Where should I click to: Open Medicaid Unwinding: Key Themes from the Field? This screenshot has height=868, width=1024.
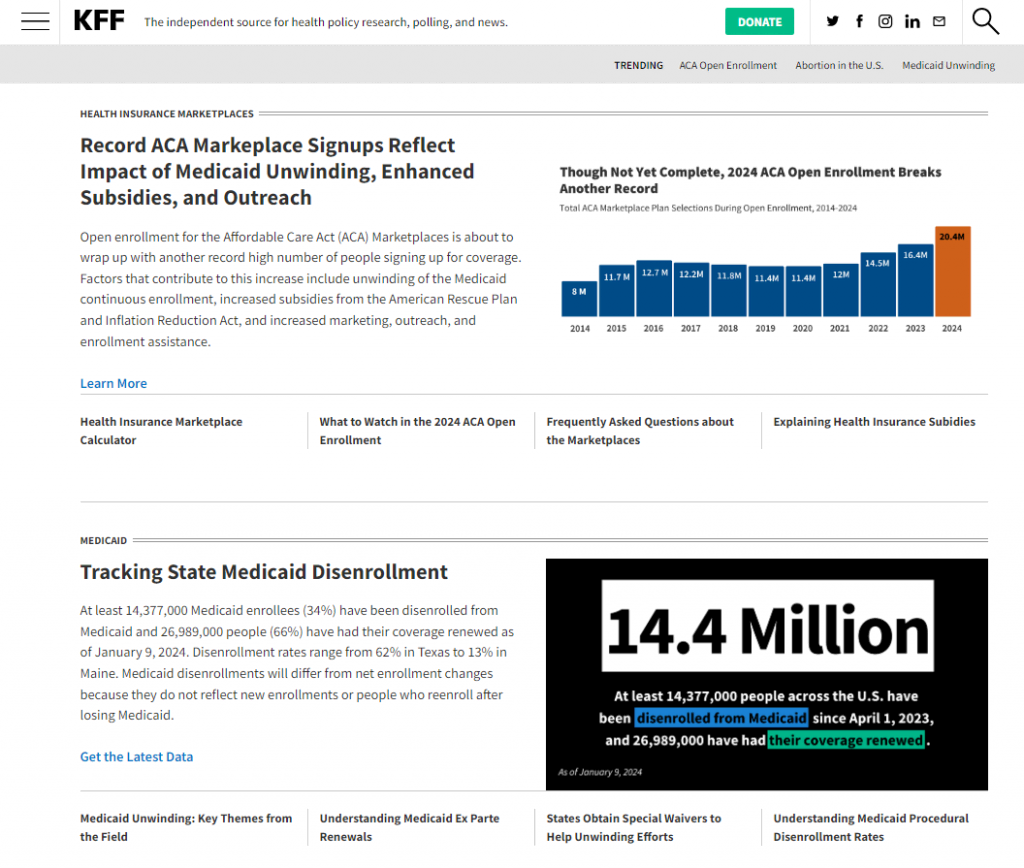point(186,828)
